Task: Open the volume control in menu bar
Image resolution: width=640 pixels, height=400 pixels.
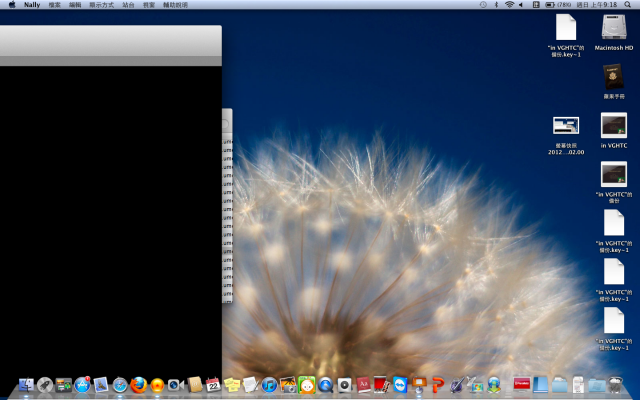Action: (x=521, y=4)
